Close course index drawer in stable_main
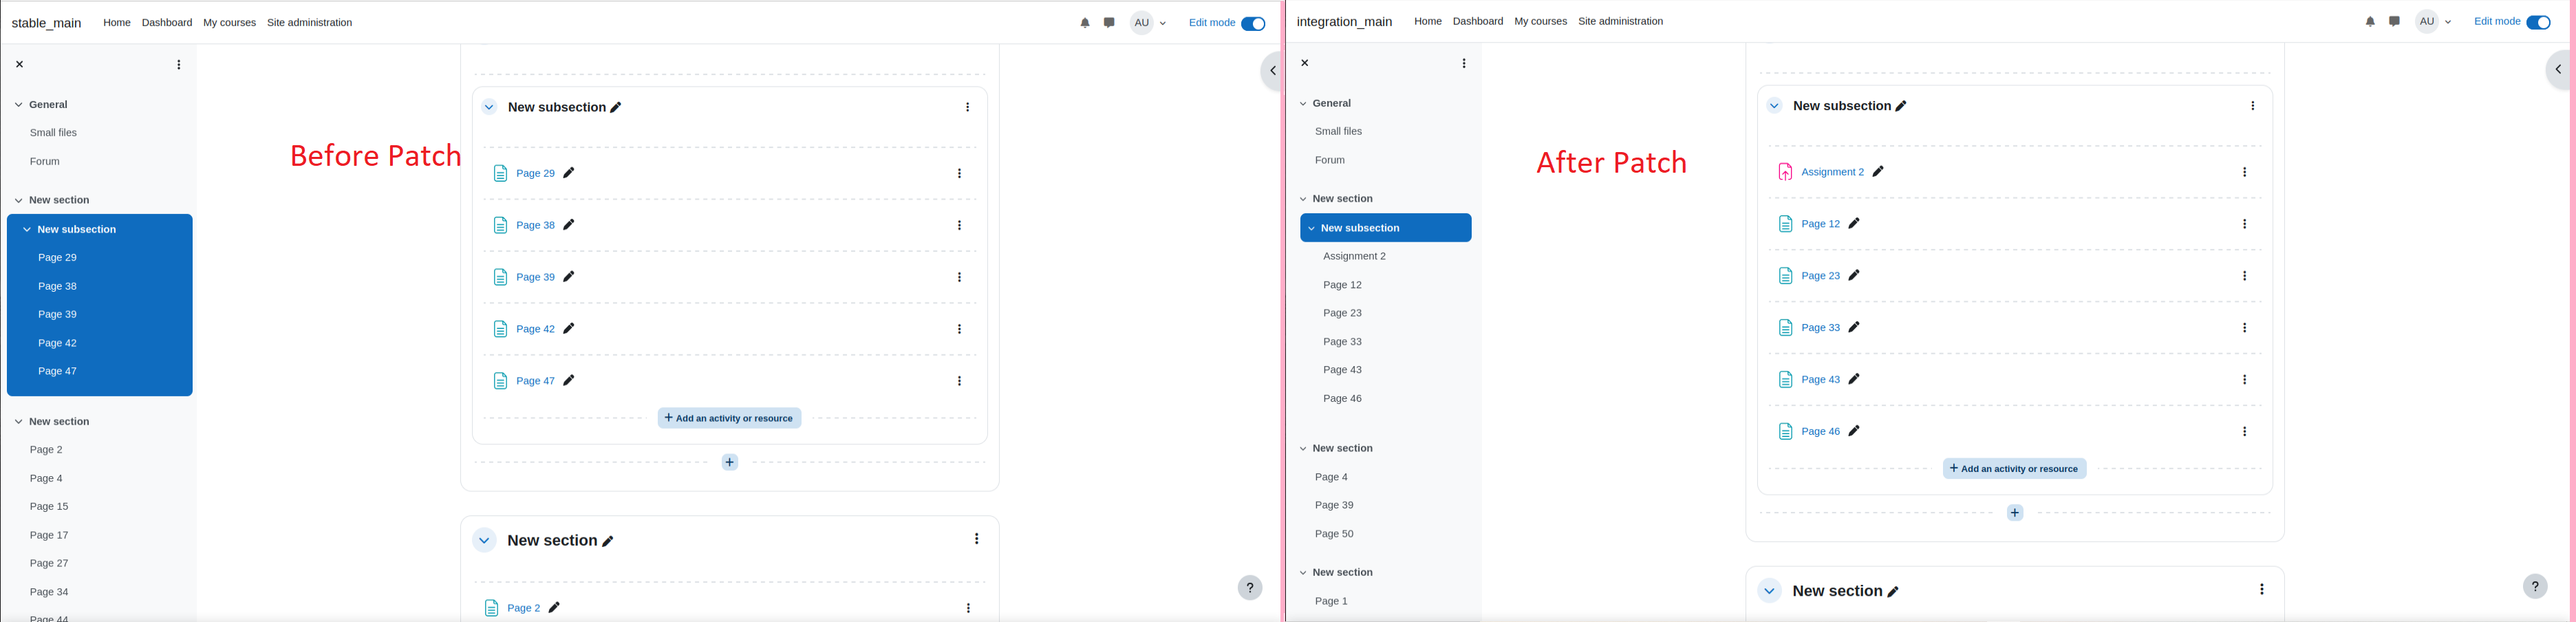2576x622 pixels. coord(19,64)
